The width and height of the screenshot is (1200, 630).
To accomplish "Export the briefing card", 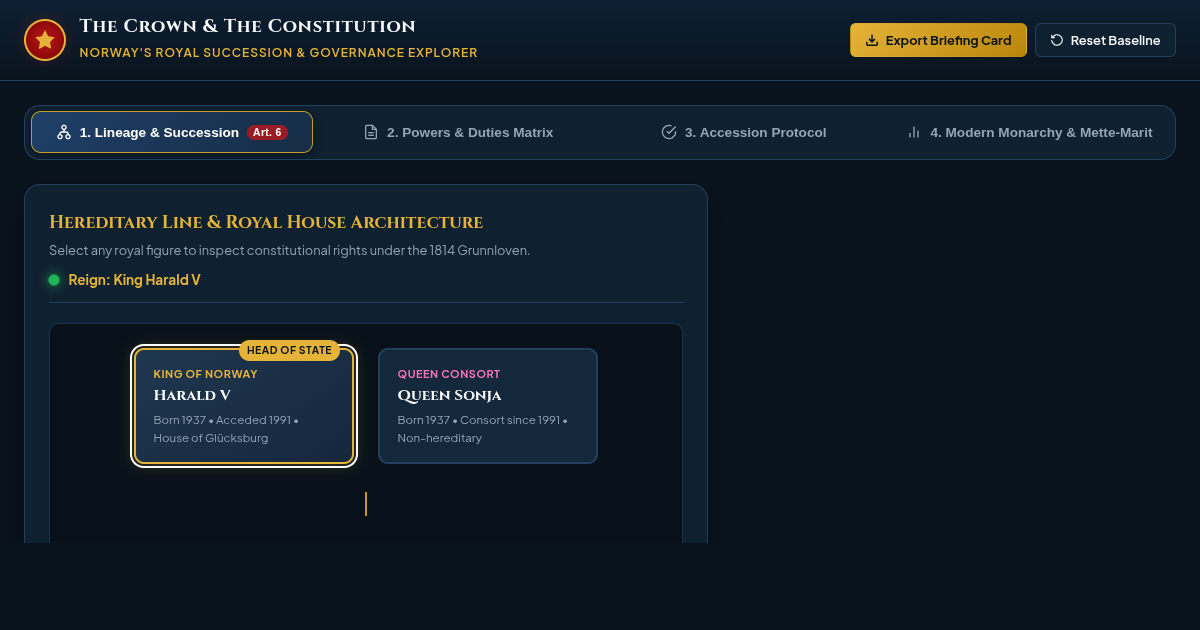I will (938, 40).
